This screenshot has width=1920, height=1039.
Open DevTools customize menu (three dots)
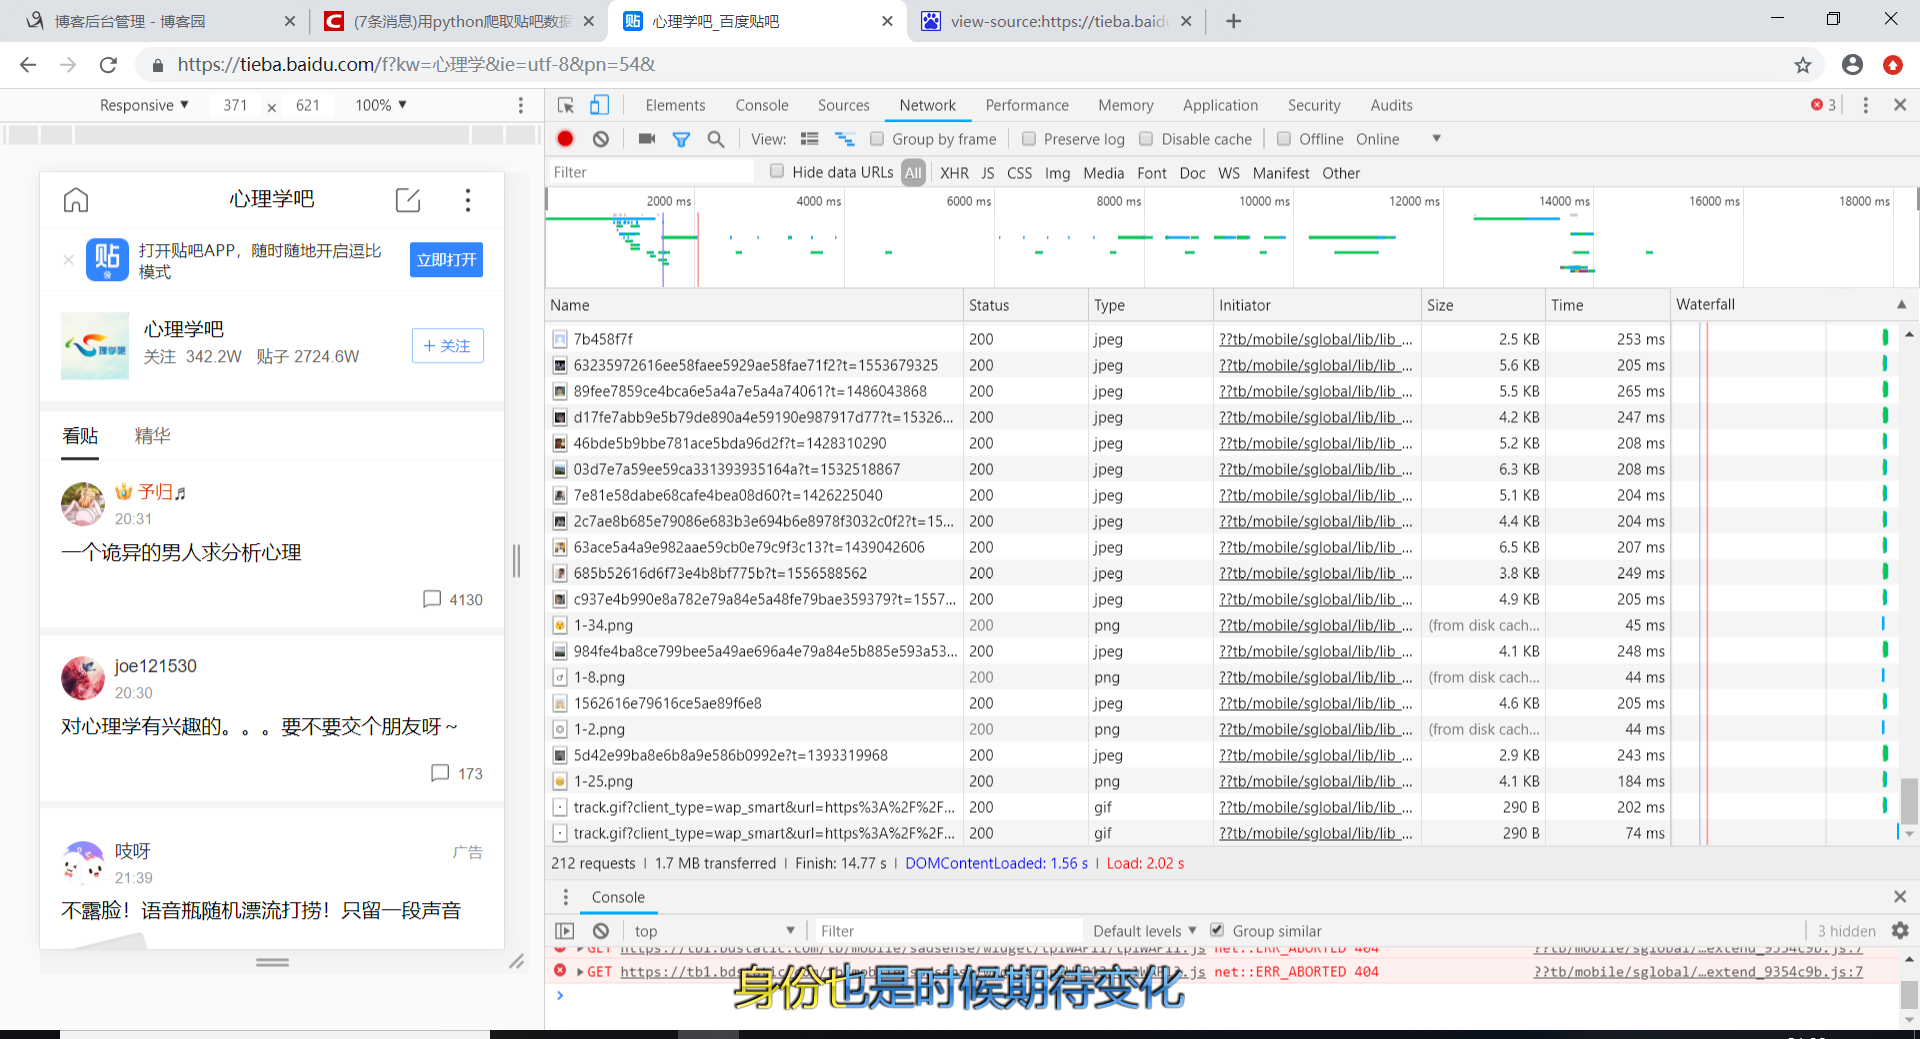pos(1865,105)
